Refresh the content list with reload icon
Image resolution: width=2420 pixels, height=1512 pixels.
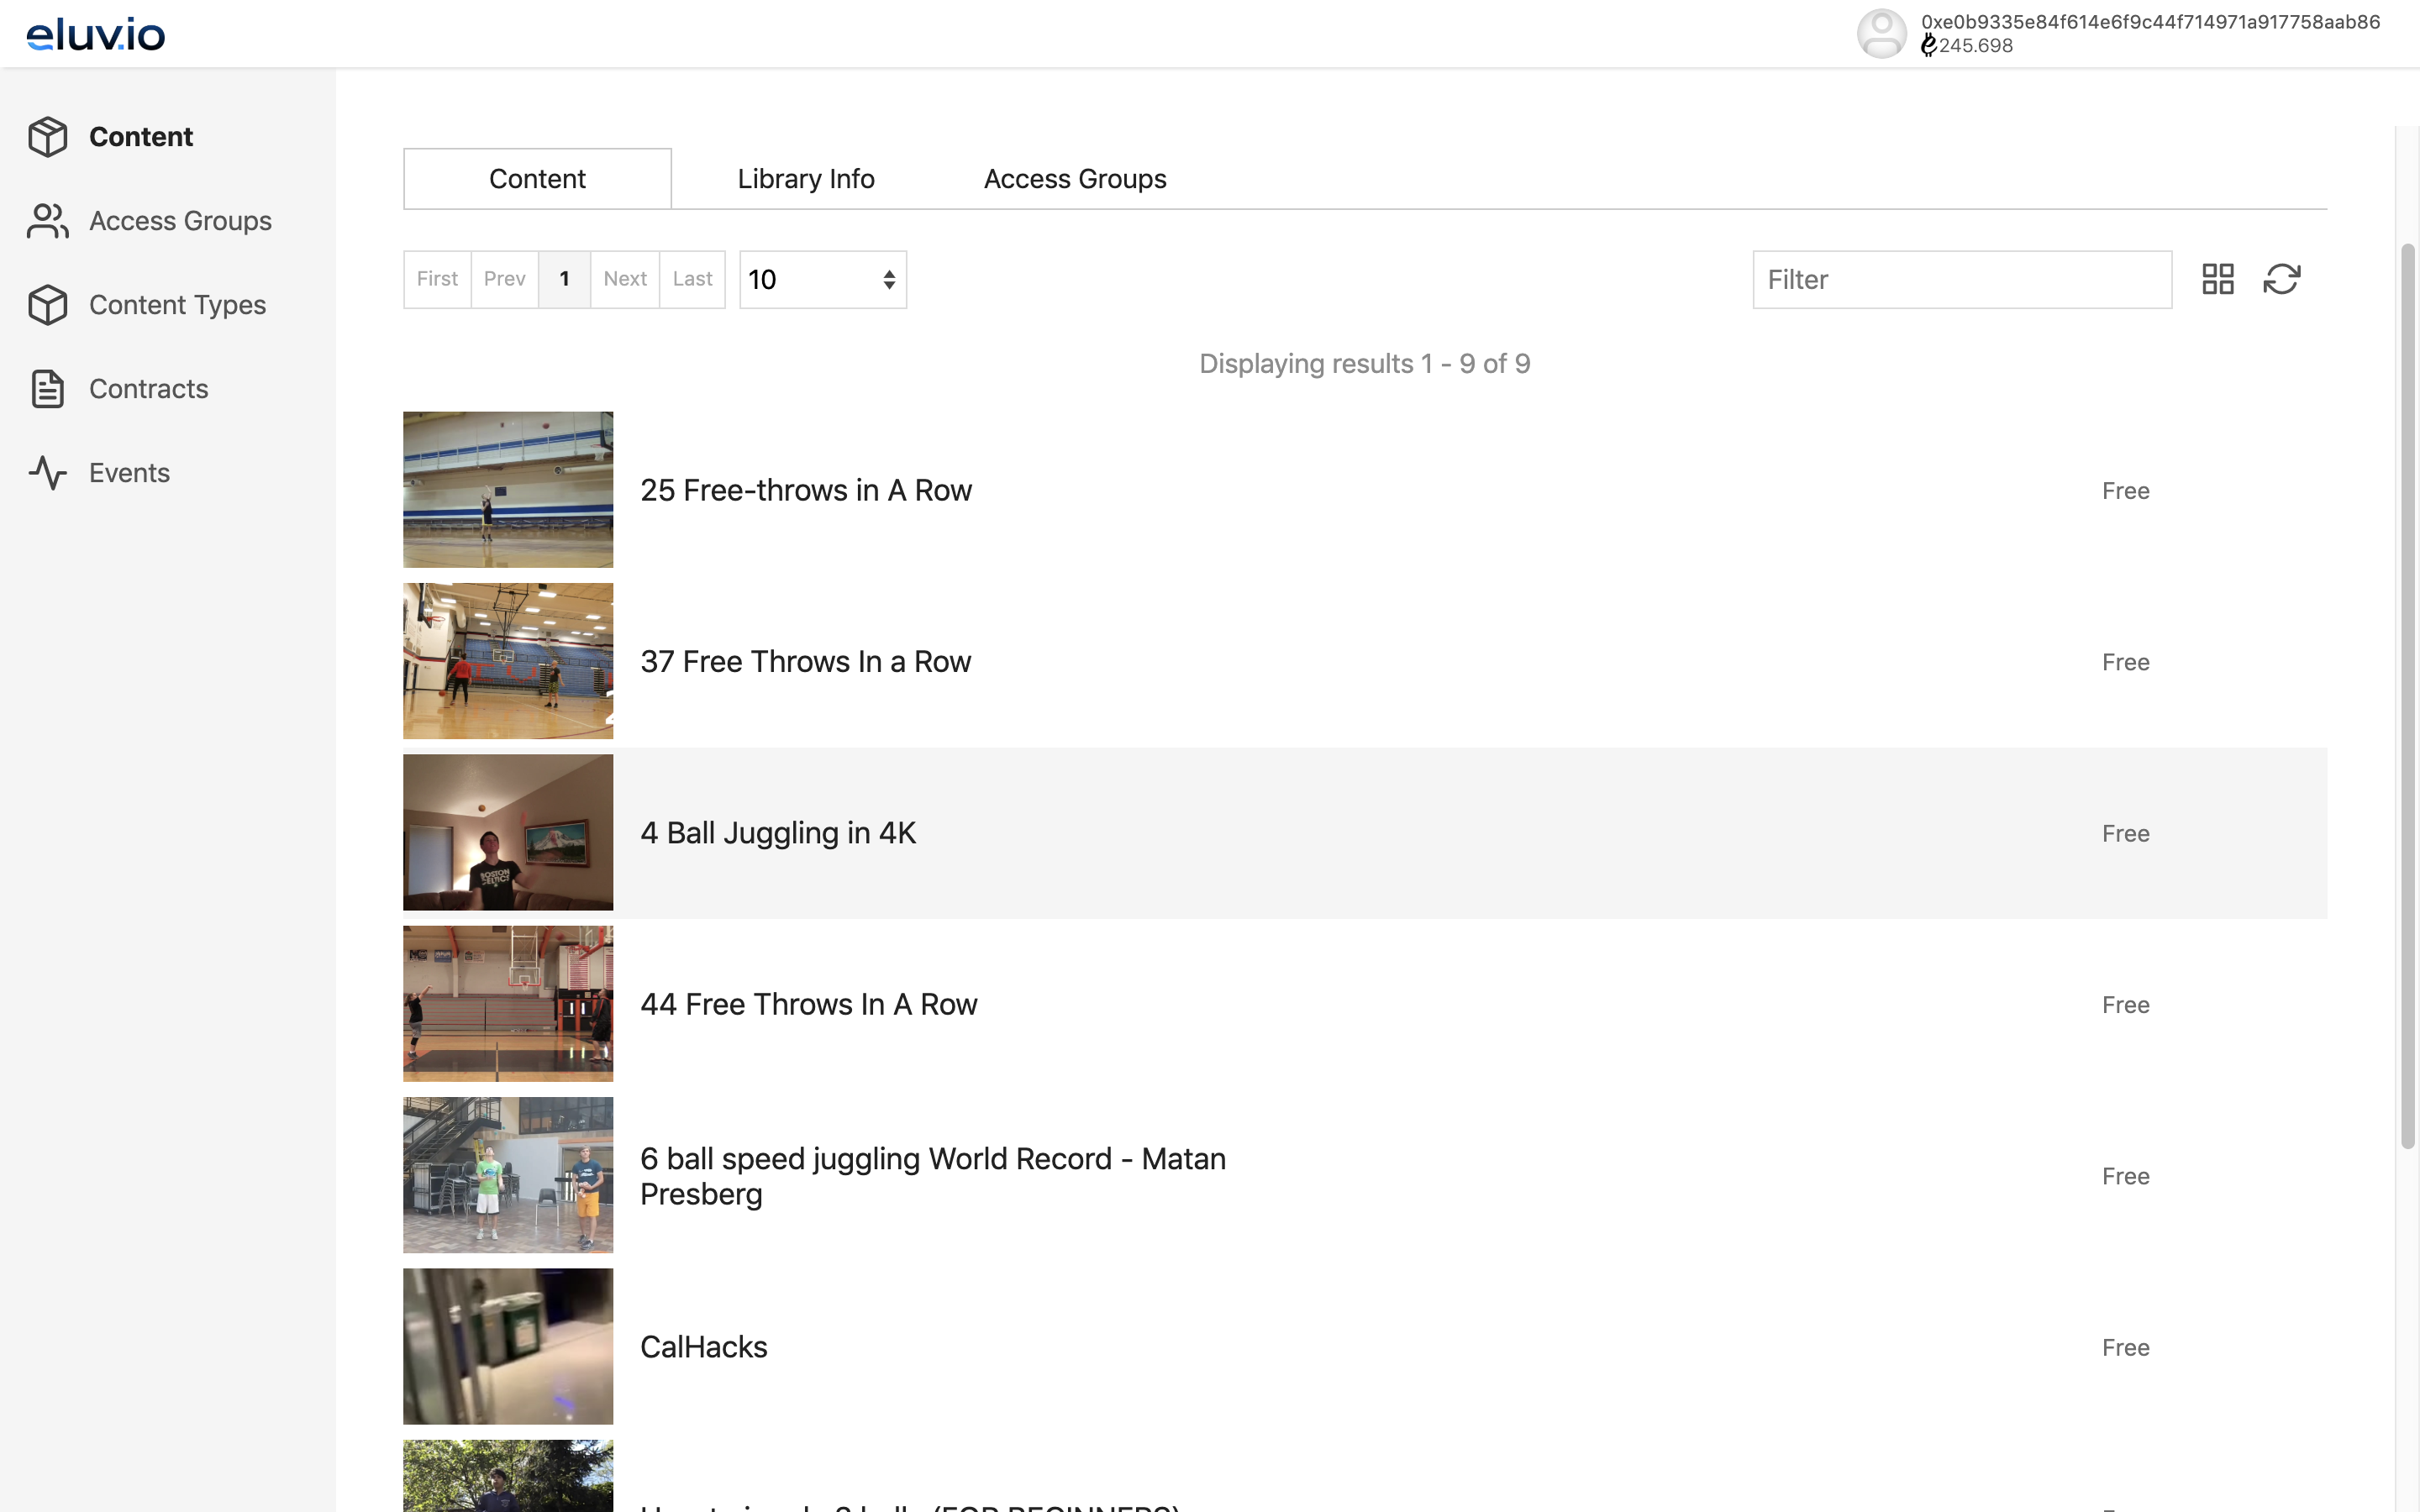click(x=2281, y=279)
